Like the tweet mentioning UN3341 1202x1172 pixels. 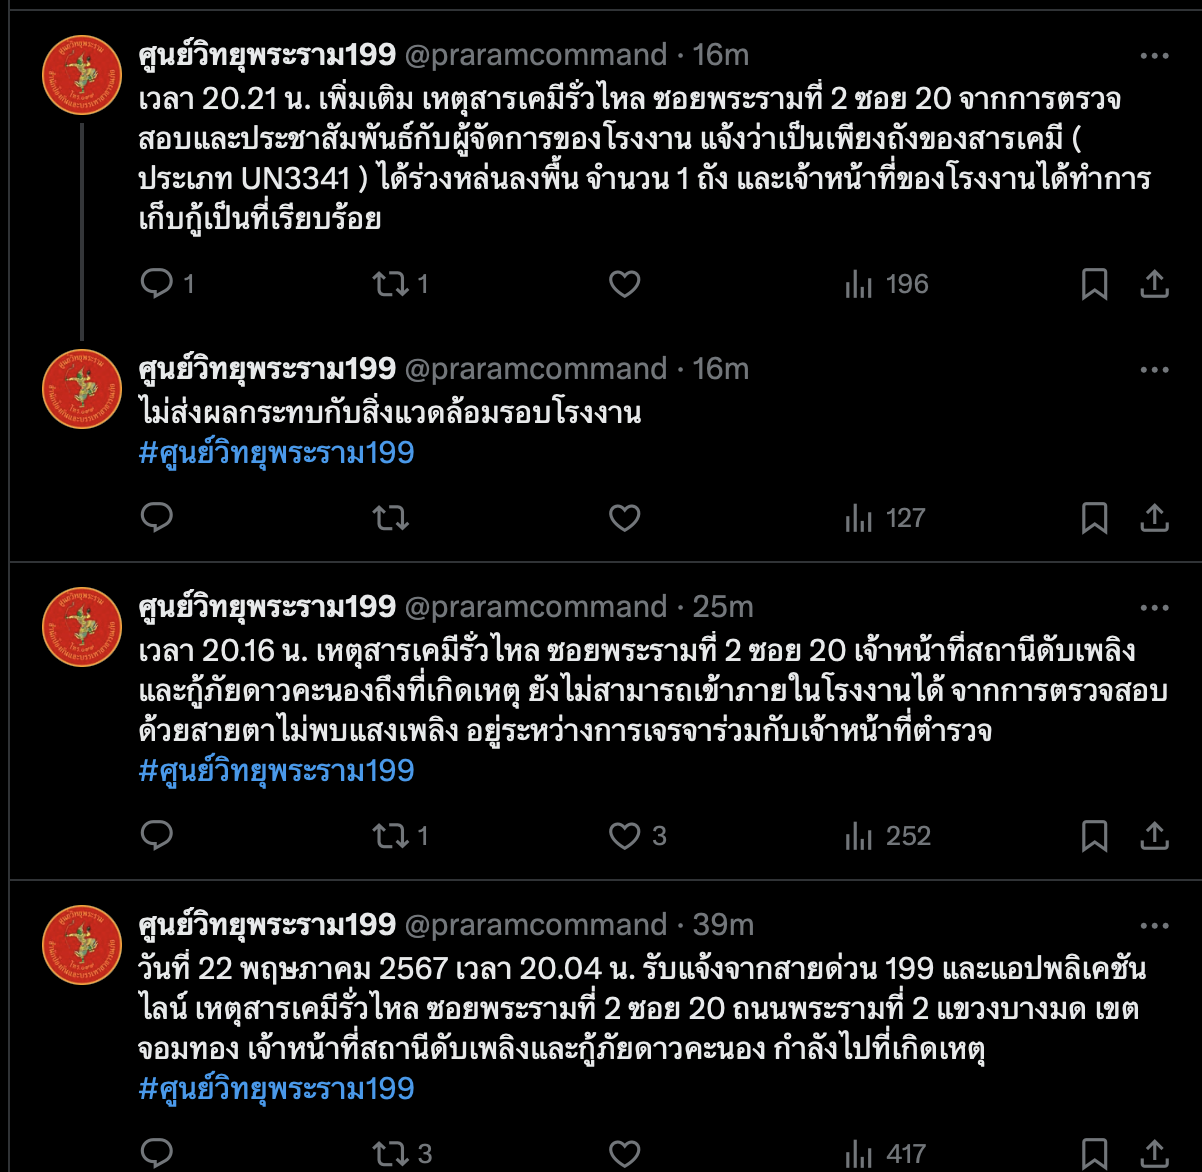point(624,284)
